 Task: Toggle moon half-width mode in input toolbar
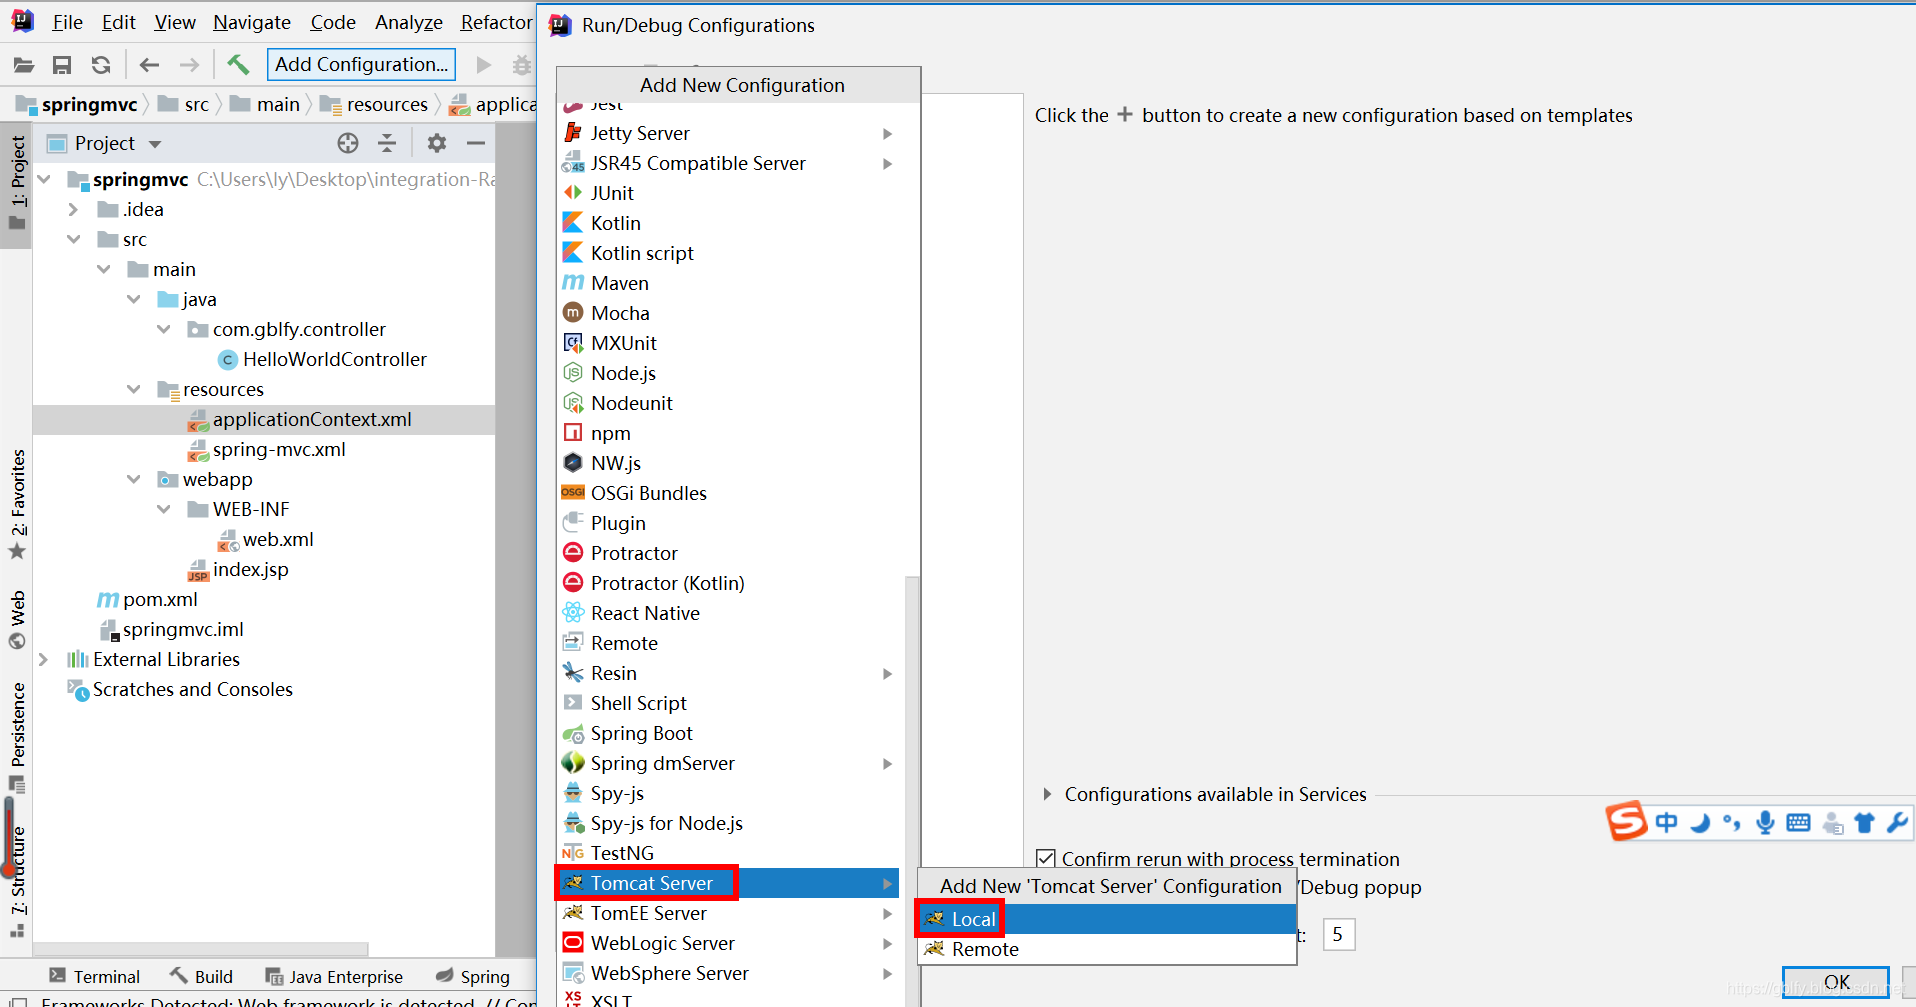click(1700, 823)
